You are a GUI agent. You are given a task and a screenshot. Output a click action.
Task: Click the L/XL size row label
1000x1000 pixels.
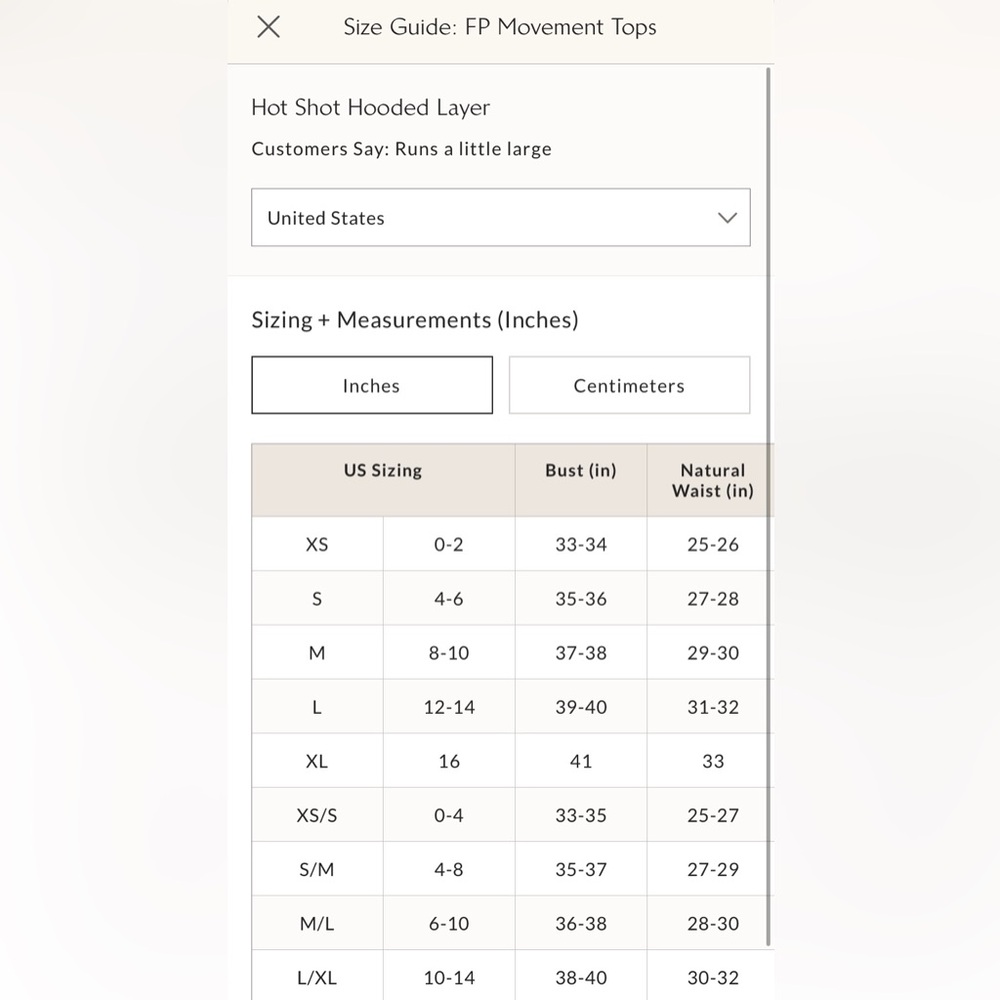(317, 978)
